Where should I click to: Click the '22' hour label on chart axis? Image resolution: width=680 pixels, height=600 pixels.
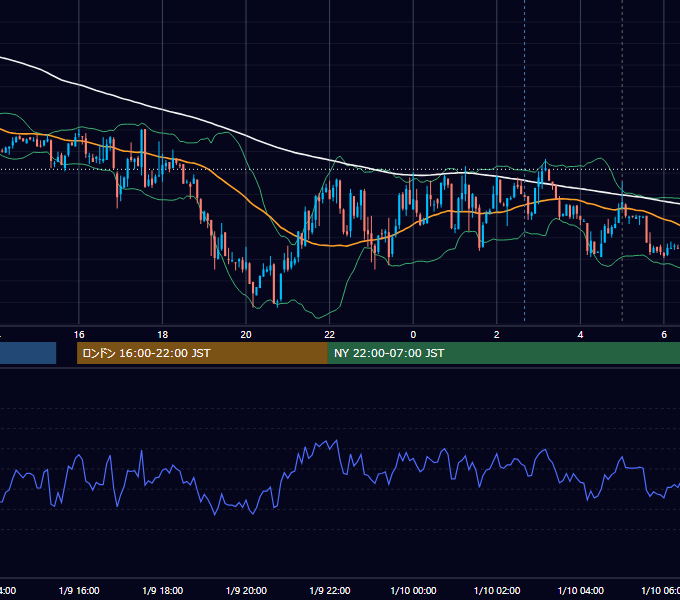tap(330, 334)
